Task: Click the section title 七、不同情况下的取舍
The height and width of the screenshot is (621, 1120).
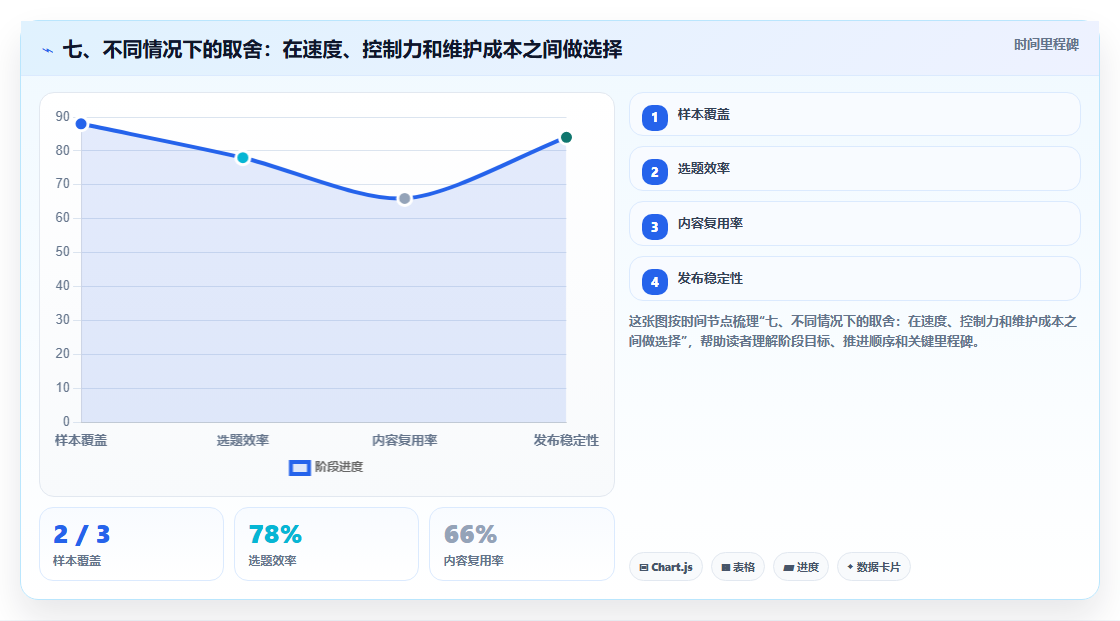Action: point(343,49)
